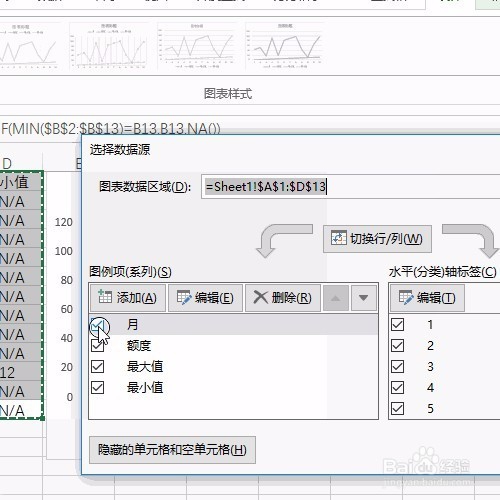Uncheck the 最小值 series checkbox
The image size is (500, 500).
(97, 388)
